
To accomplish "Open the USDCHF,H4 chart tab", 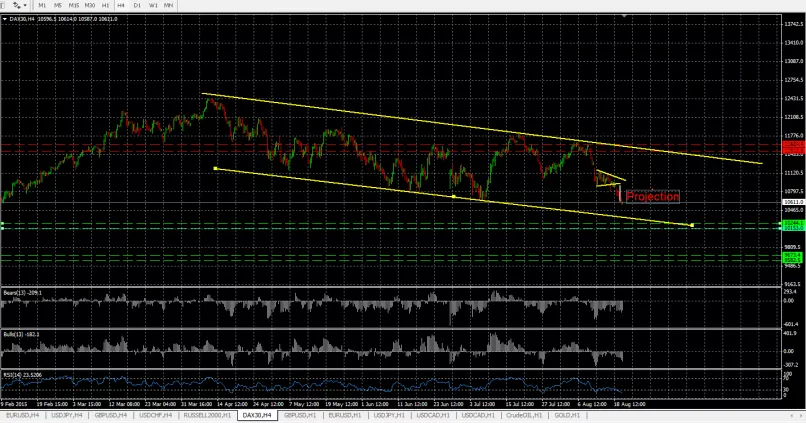I will 155,415.
